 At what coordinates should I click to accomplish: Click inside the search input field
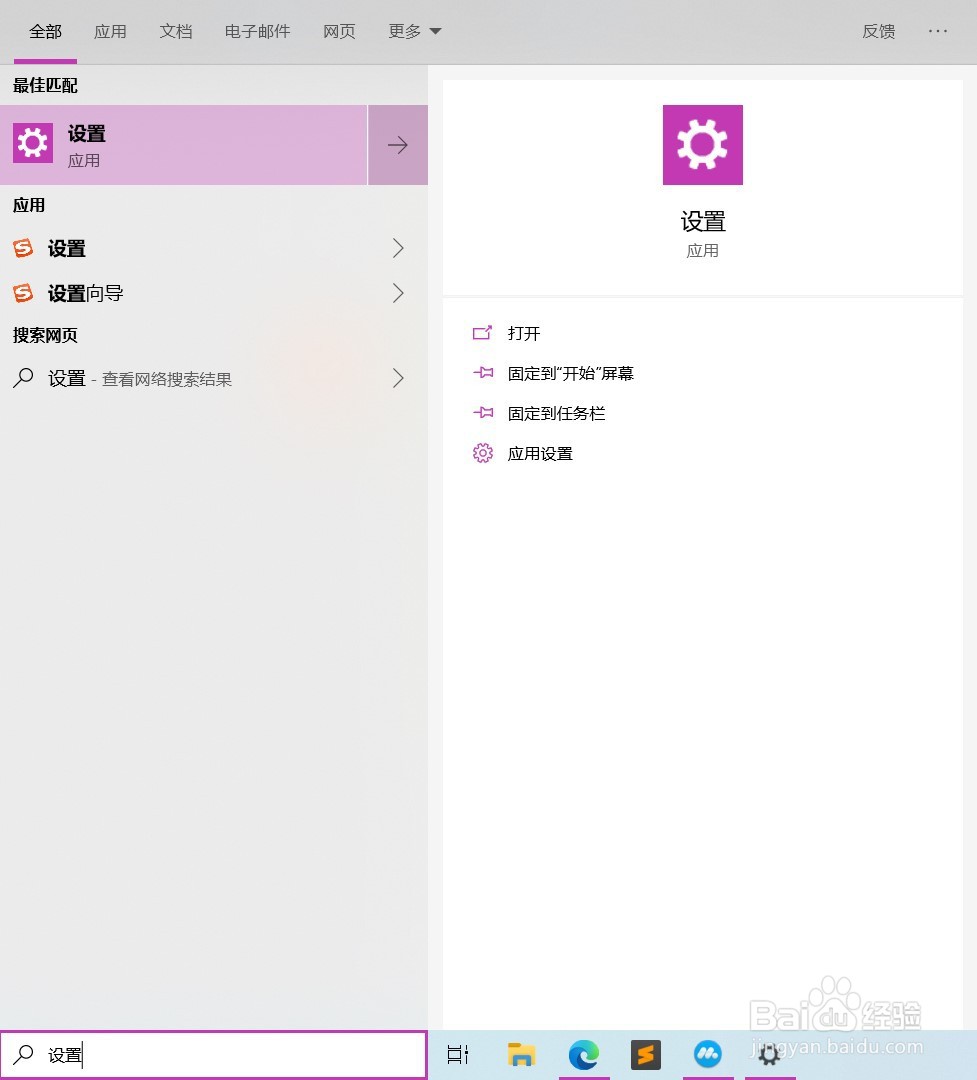tap(200, 1054)
